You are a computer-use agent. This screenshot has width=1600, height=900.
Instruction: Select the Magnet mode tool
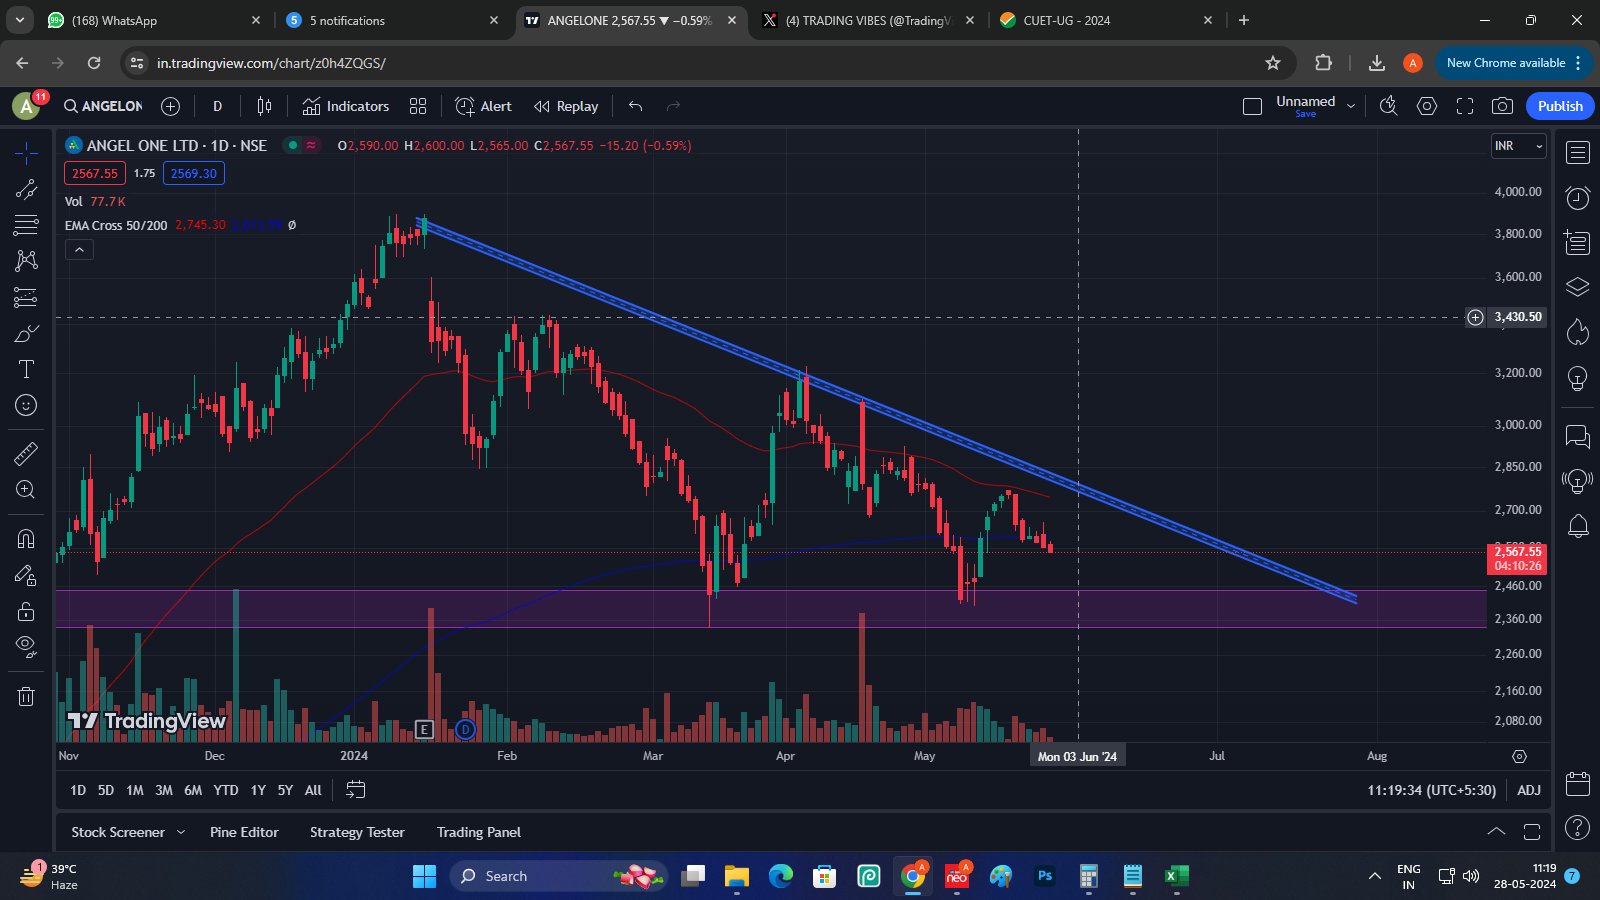[x=26, y=539]
